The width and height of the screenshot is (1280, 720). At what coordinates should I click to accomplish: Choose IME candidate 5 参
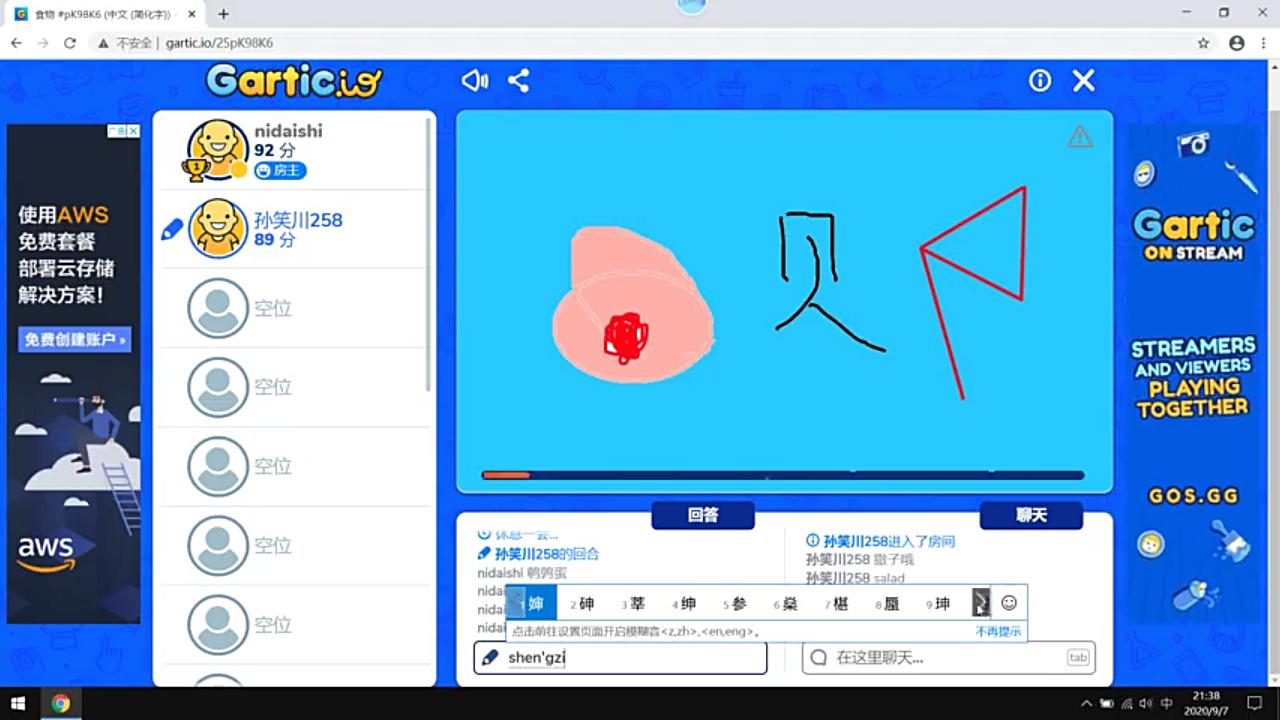(x=735, y=603)
